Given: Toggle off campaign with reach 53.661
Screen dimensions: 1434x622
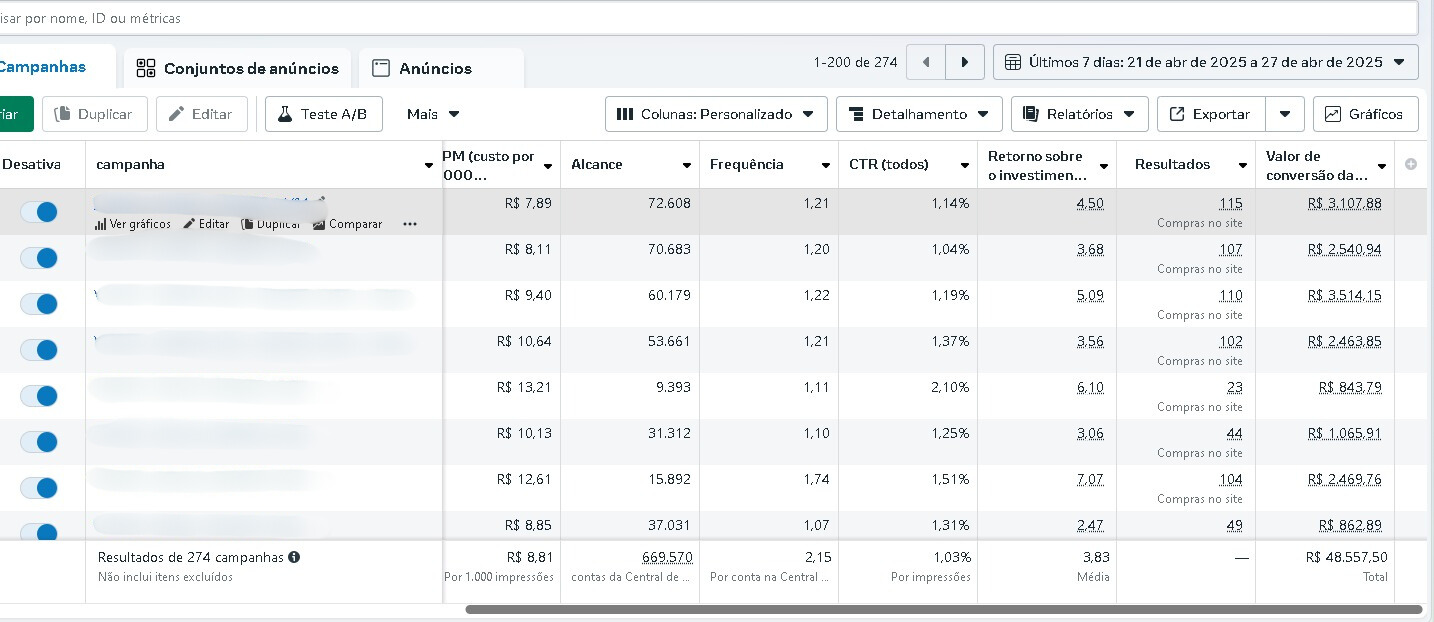Looking at the screenshot, I should pos(40,350).
